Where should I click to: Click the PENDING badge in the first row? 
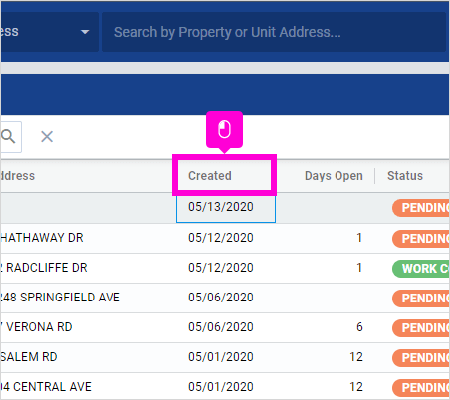[x=421, y=208]
